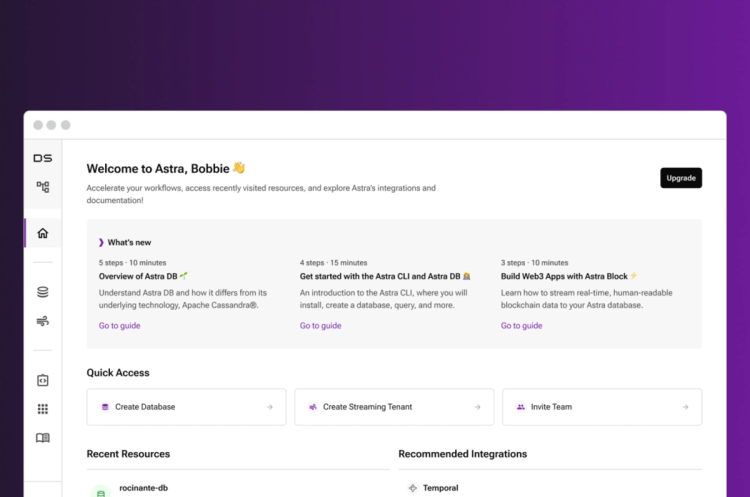
Task: Open documentation book icon in sidebar
Action: click(x=43, y=438)
